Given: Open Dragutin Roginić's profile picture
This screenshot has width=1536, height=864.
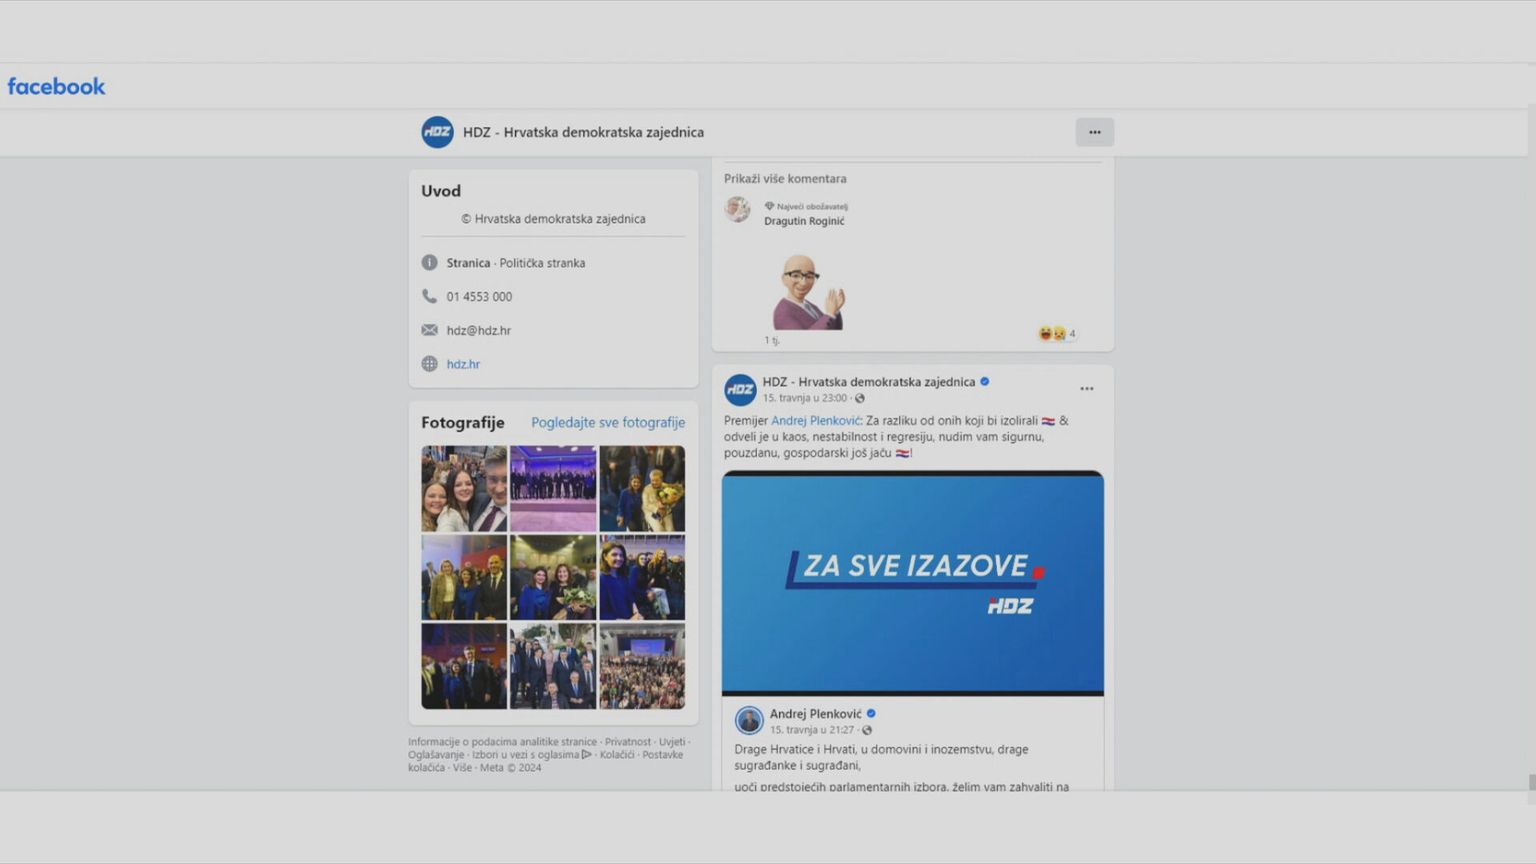Looking at the screenshot, I should [738, 209].
